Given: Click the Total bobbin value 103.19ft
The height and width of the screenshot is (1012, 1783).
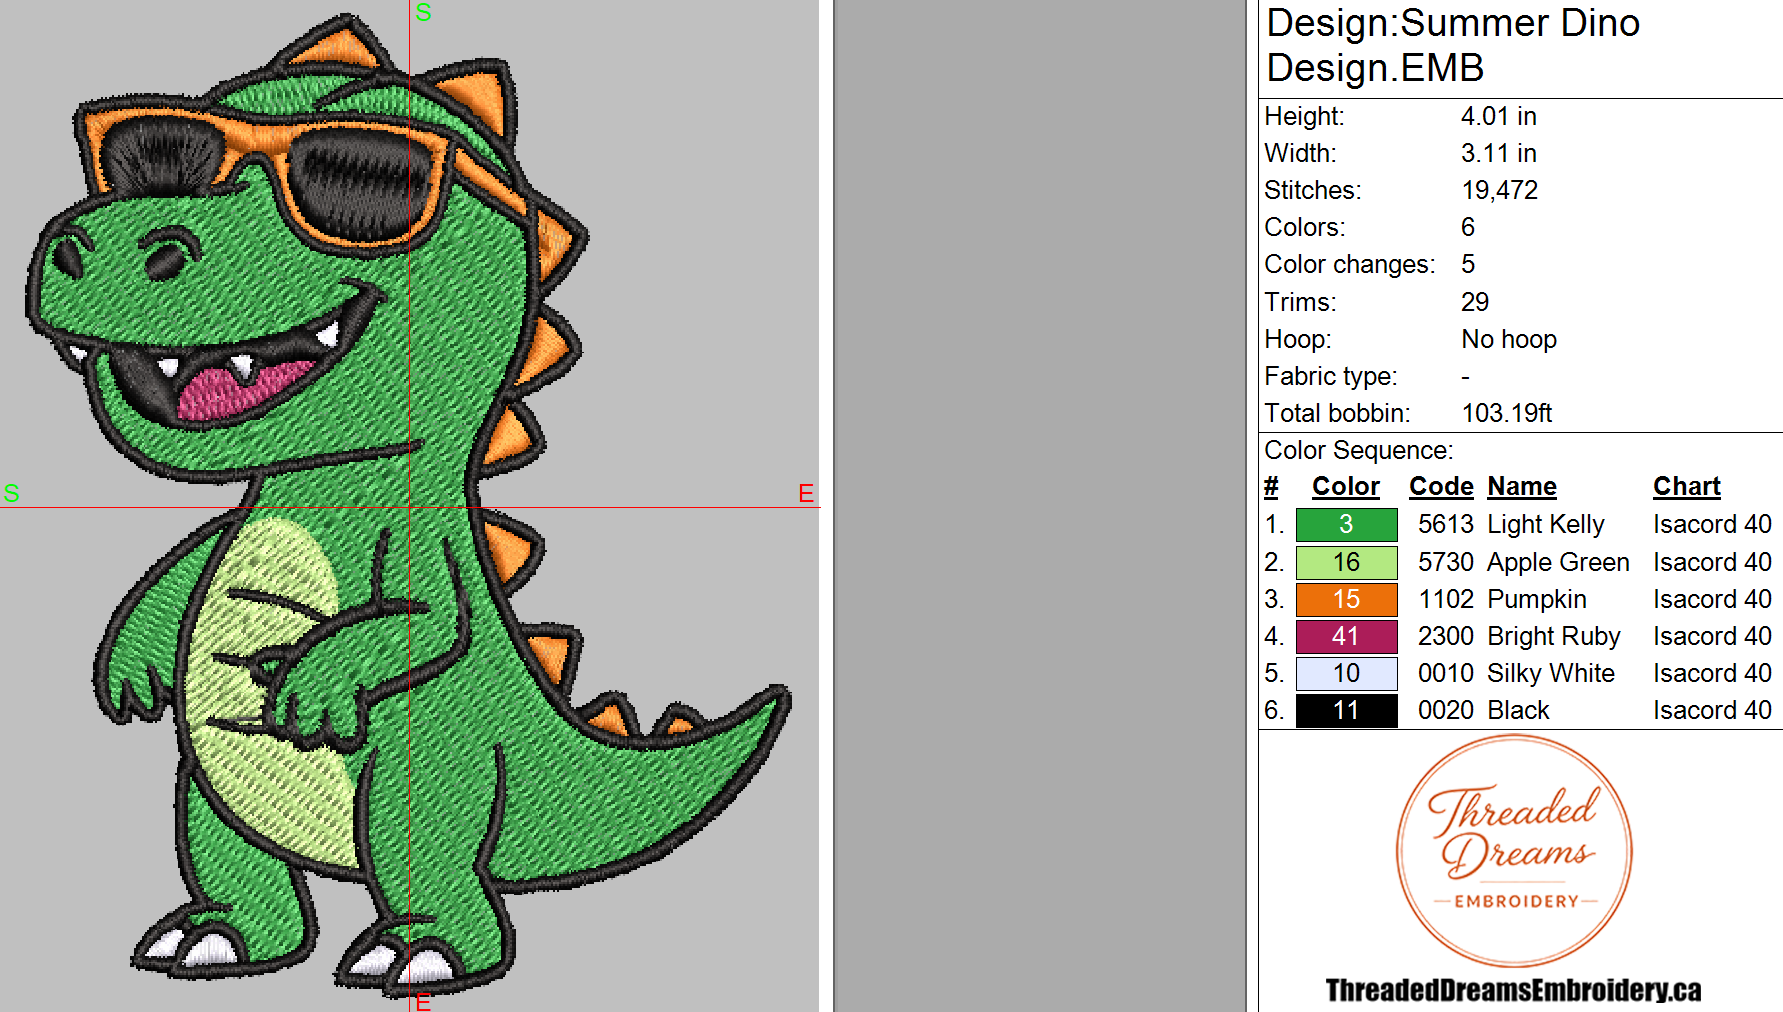Looking at the screenshot, I should [x=1506, y=414].
